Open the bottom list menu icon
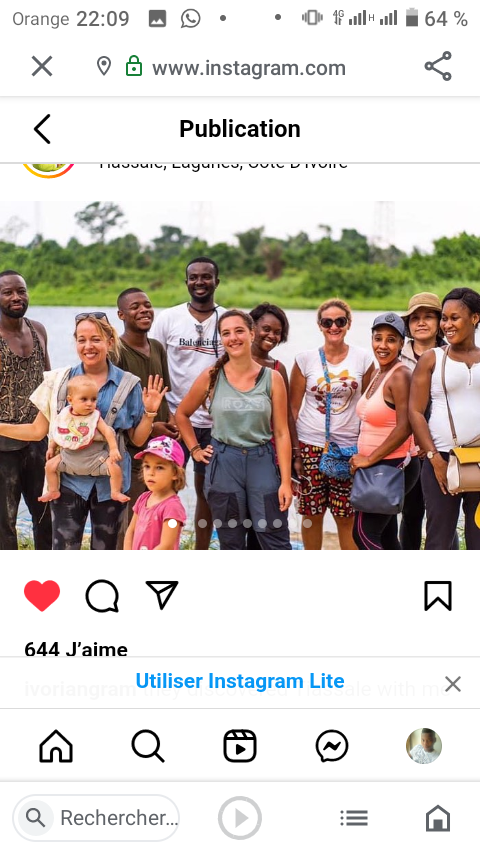 tap(354, 818)
